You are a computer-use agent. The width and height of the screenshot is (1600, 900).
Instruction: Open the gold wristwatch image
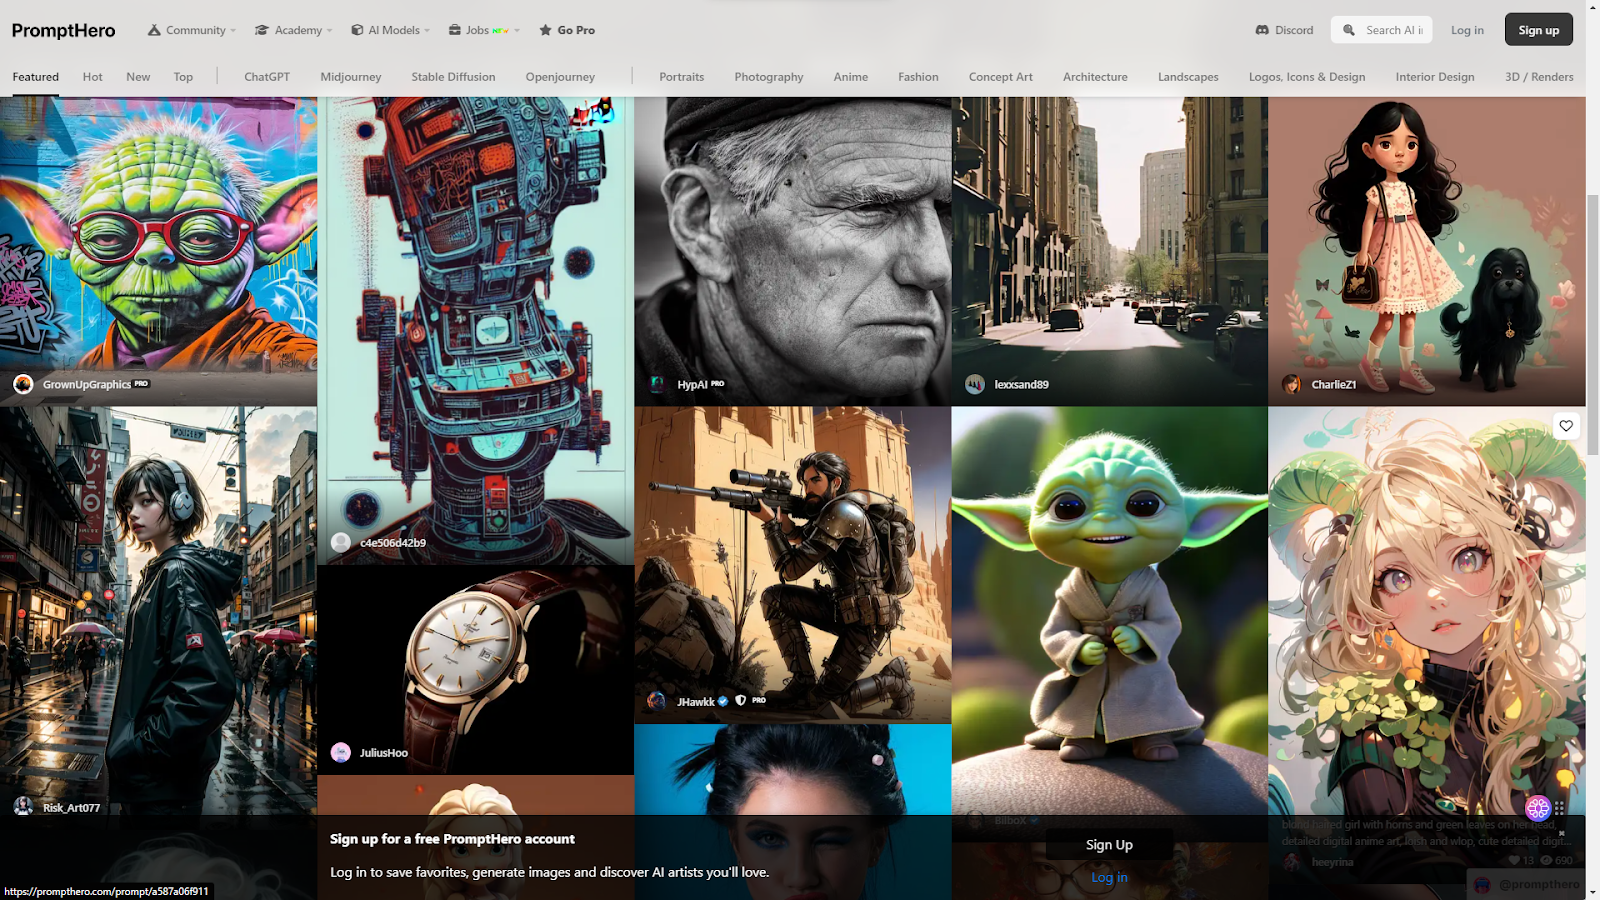point(476,670)
